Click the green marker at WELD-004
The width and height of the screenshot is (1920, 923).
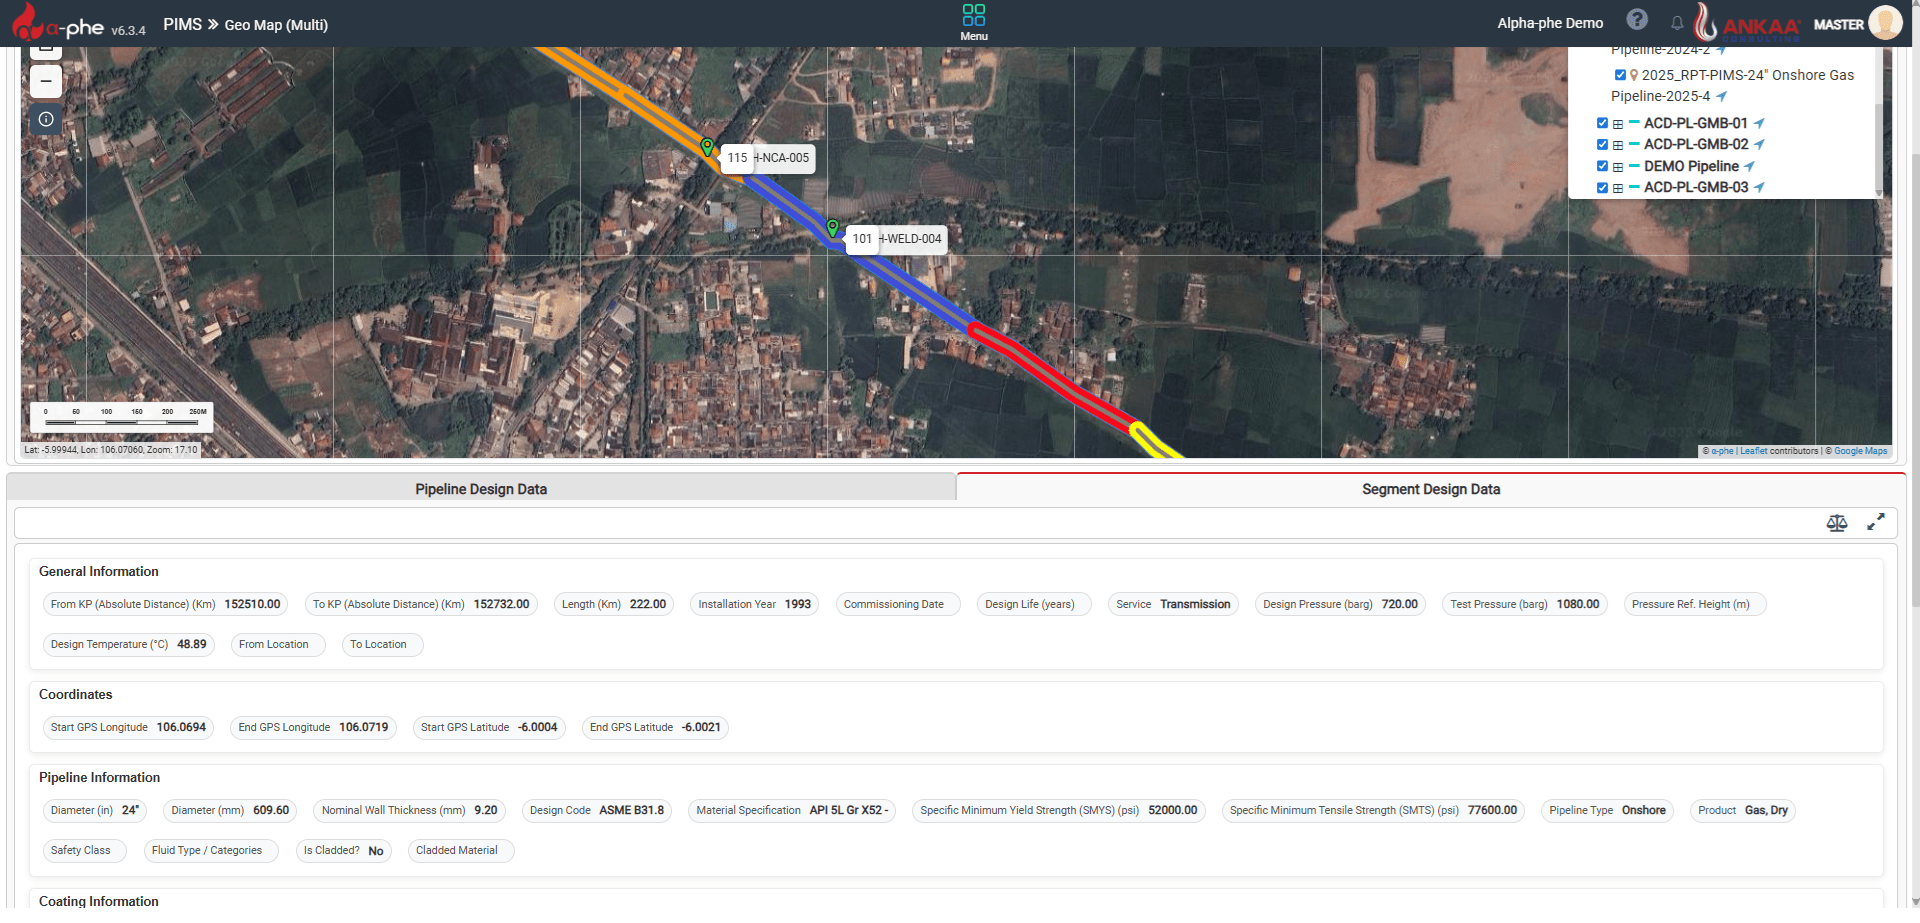tap(832, 228)
